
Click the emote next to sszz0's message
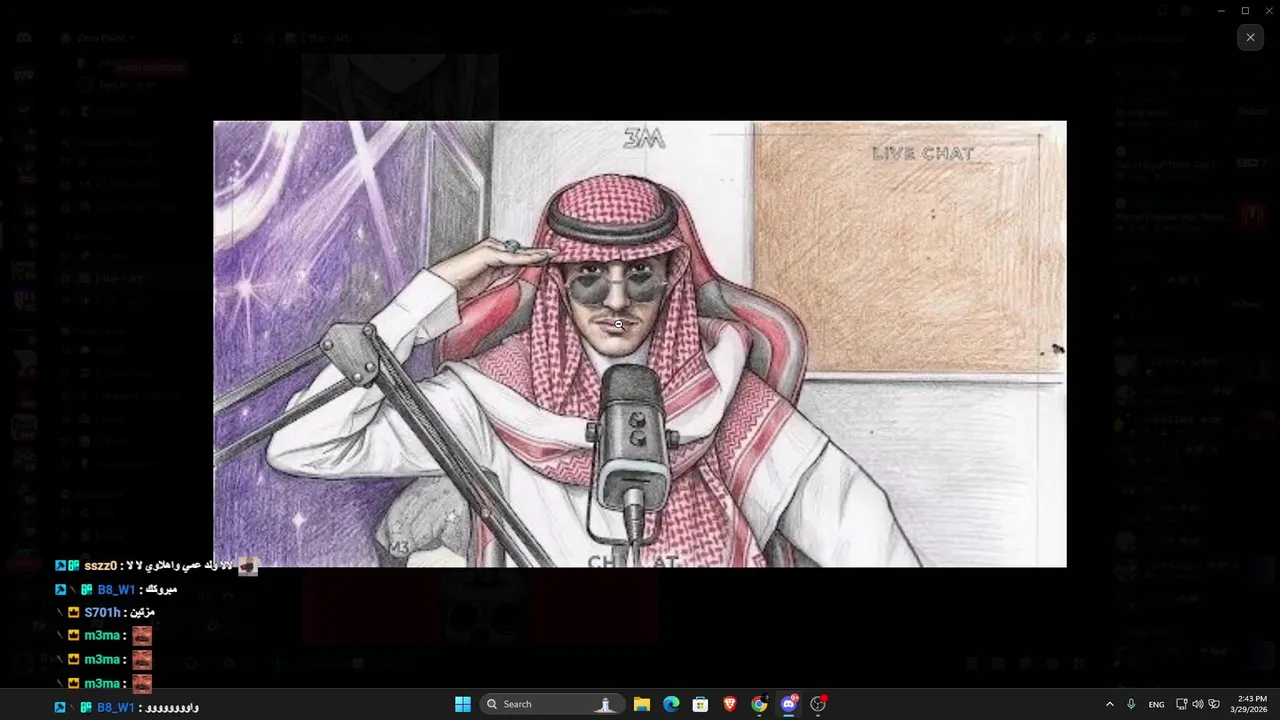coord(248,567)
